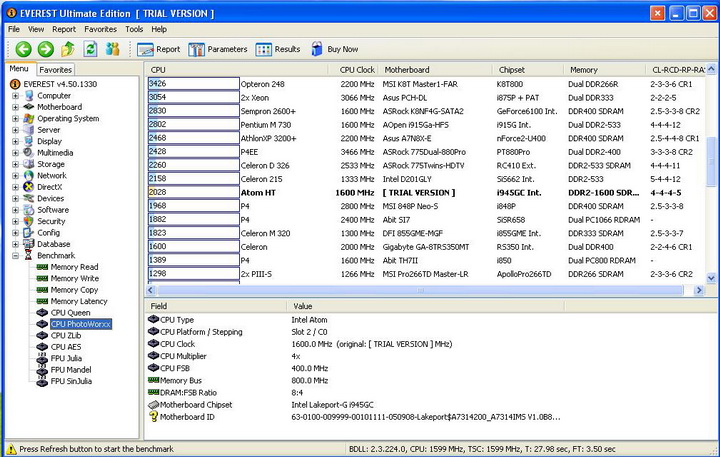Select the Benchmark hourglass icon
This screenshot has width=720, height=457.
click(28, 255)
